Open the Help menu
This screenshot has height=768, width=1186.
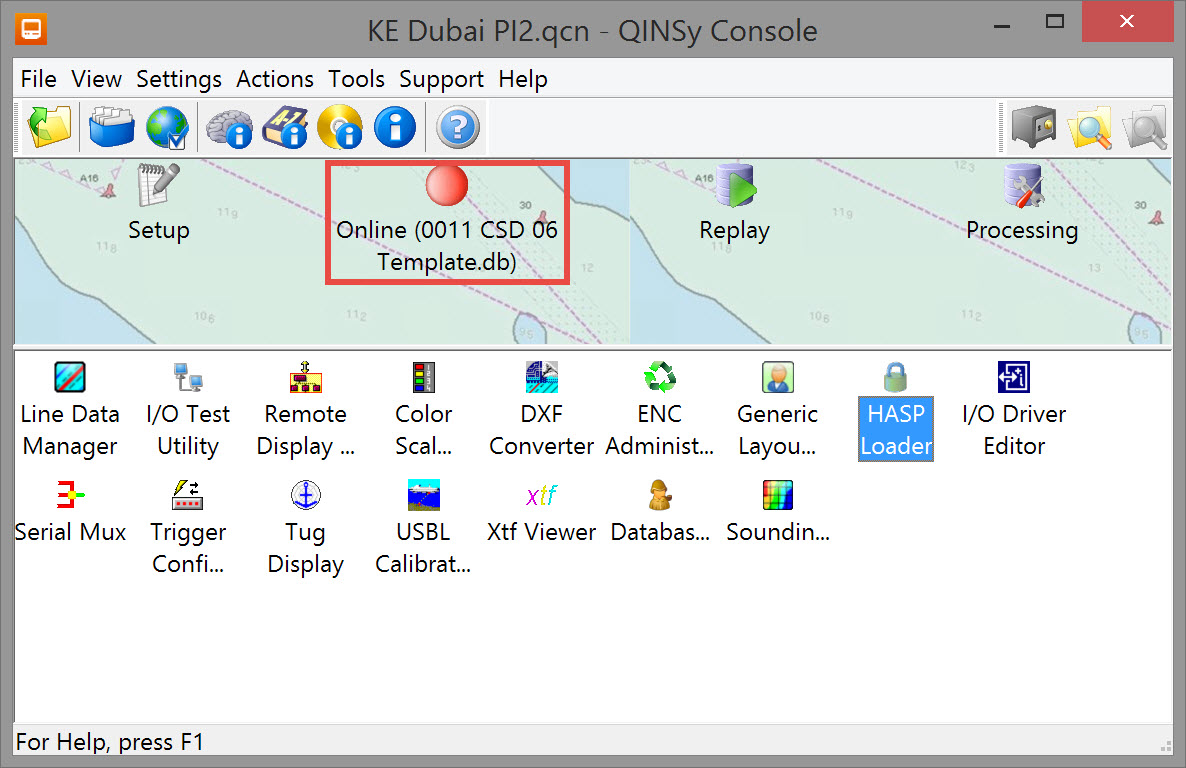pyautogui.click(x=523, y=79)
